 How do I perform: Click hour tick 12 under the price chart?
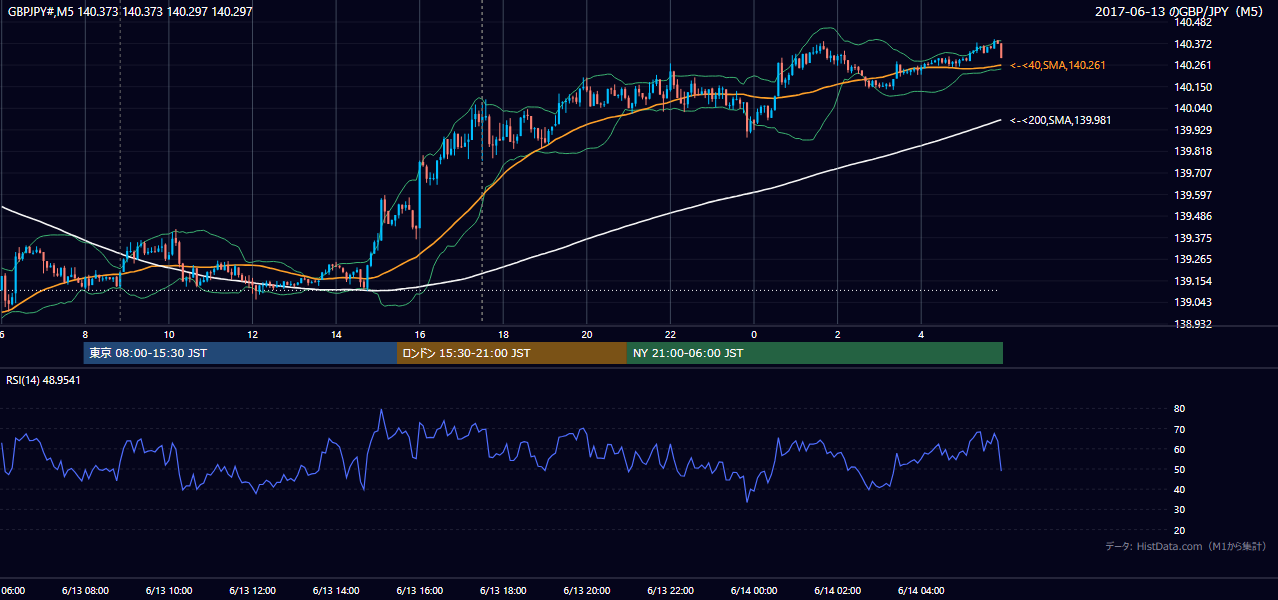click(x=252, y=334)
